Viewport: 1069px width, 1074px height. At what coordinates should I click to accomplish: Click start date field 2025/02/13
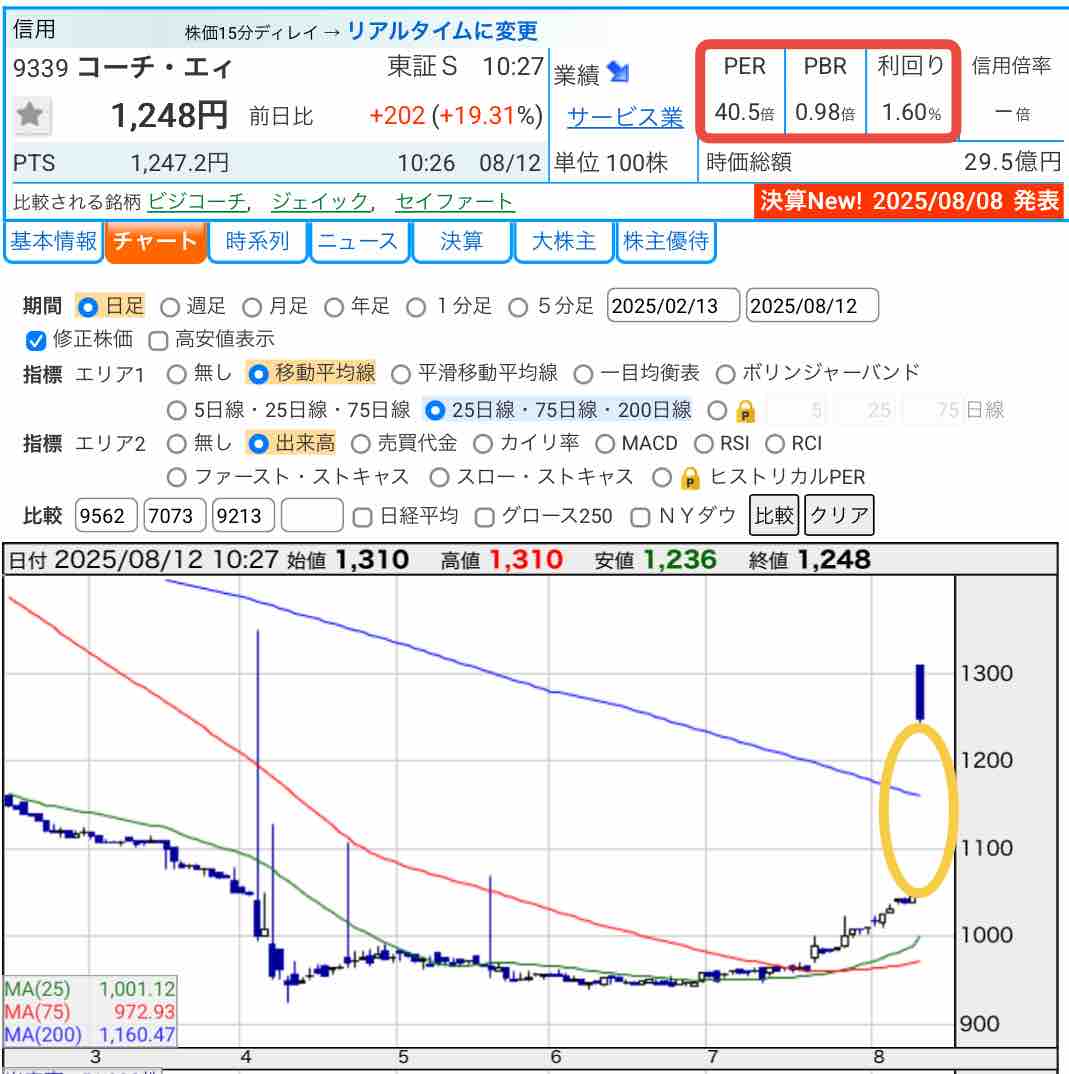point(672,305)
